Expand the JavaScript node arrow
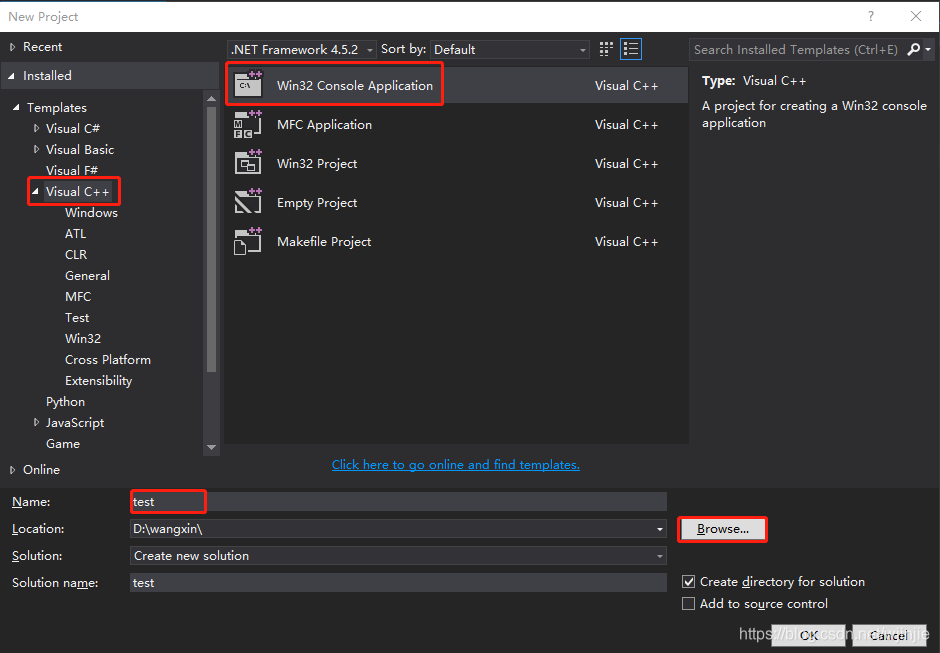 [x=36, y=423]
